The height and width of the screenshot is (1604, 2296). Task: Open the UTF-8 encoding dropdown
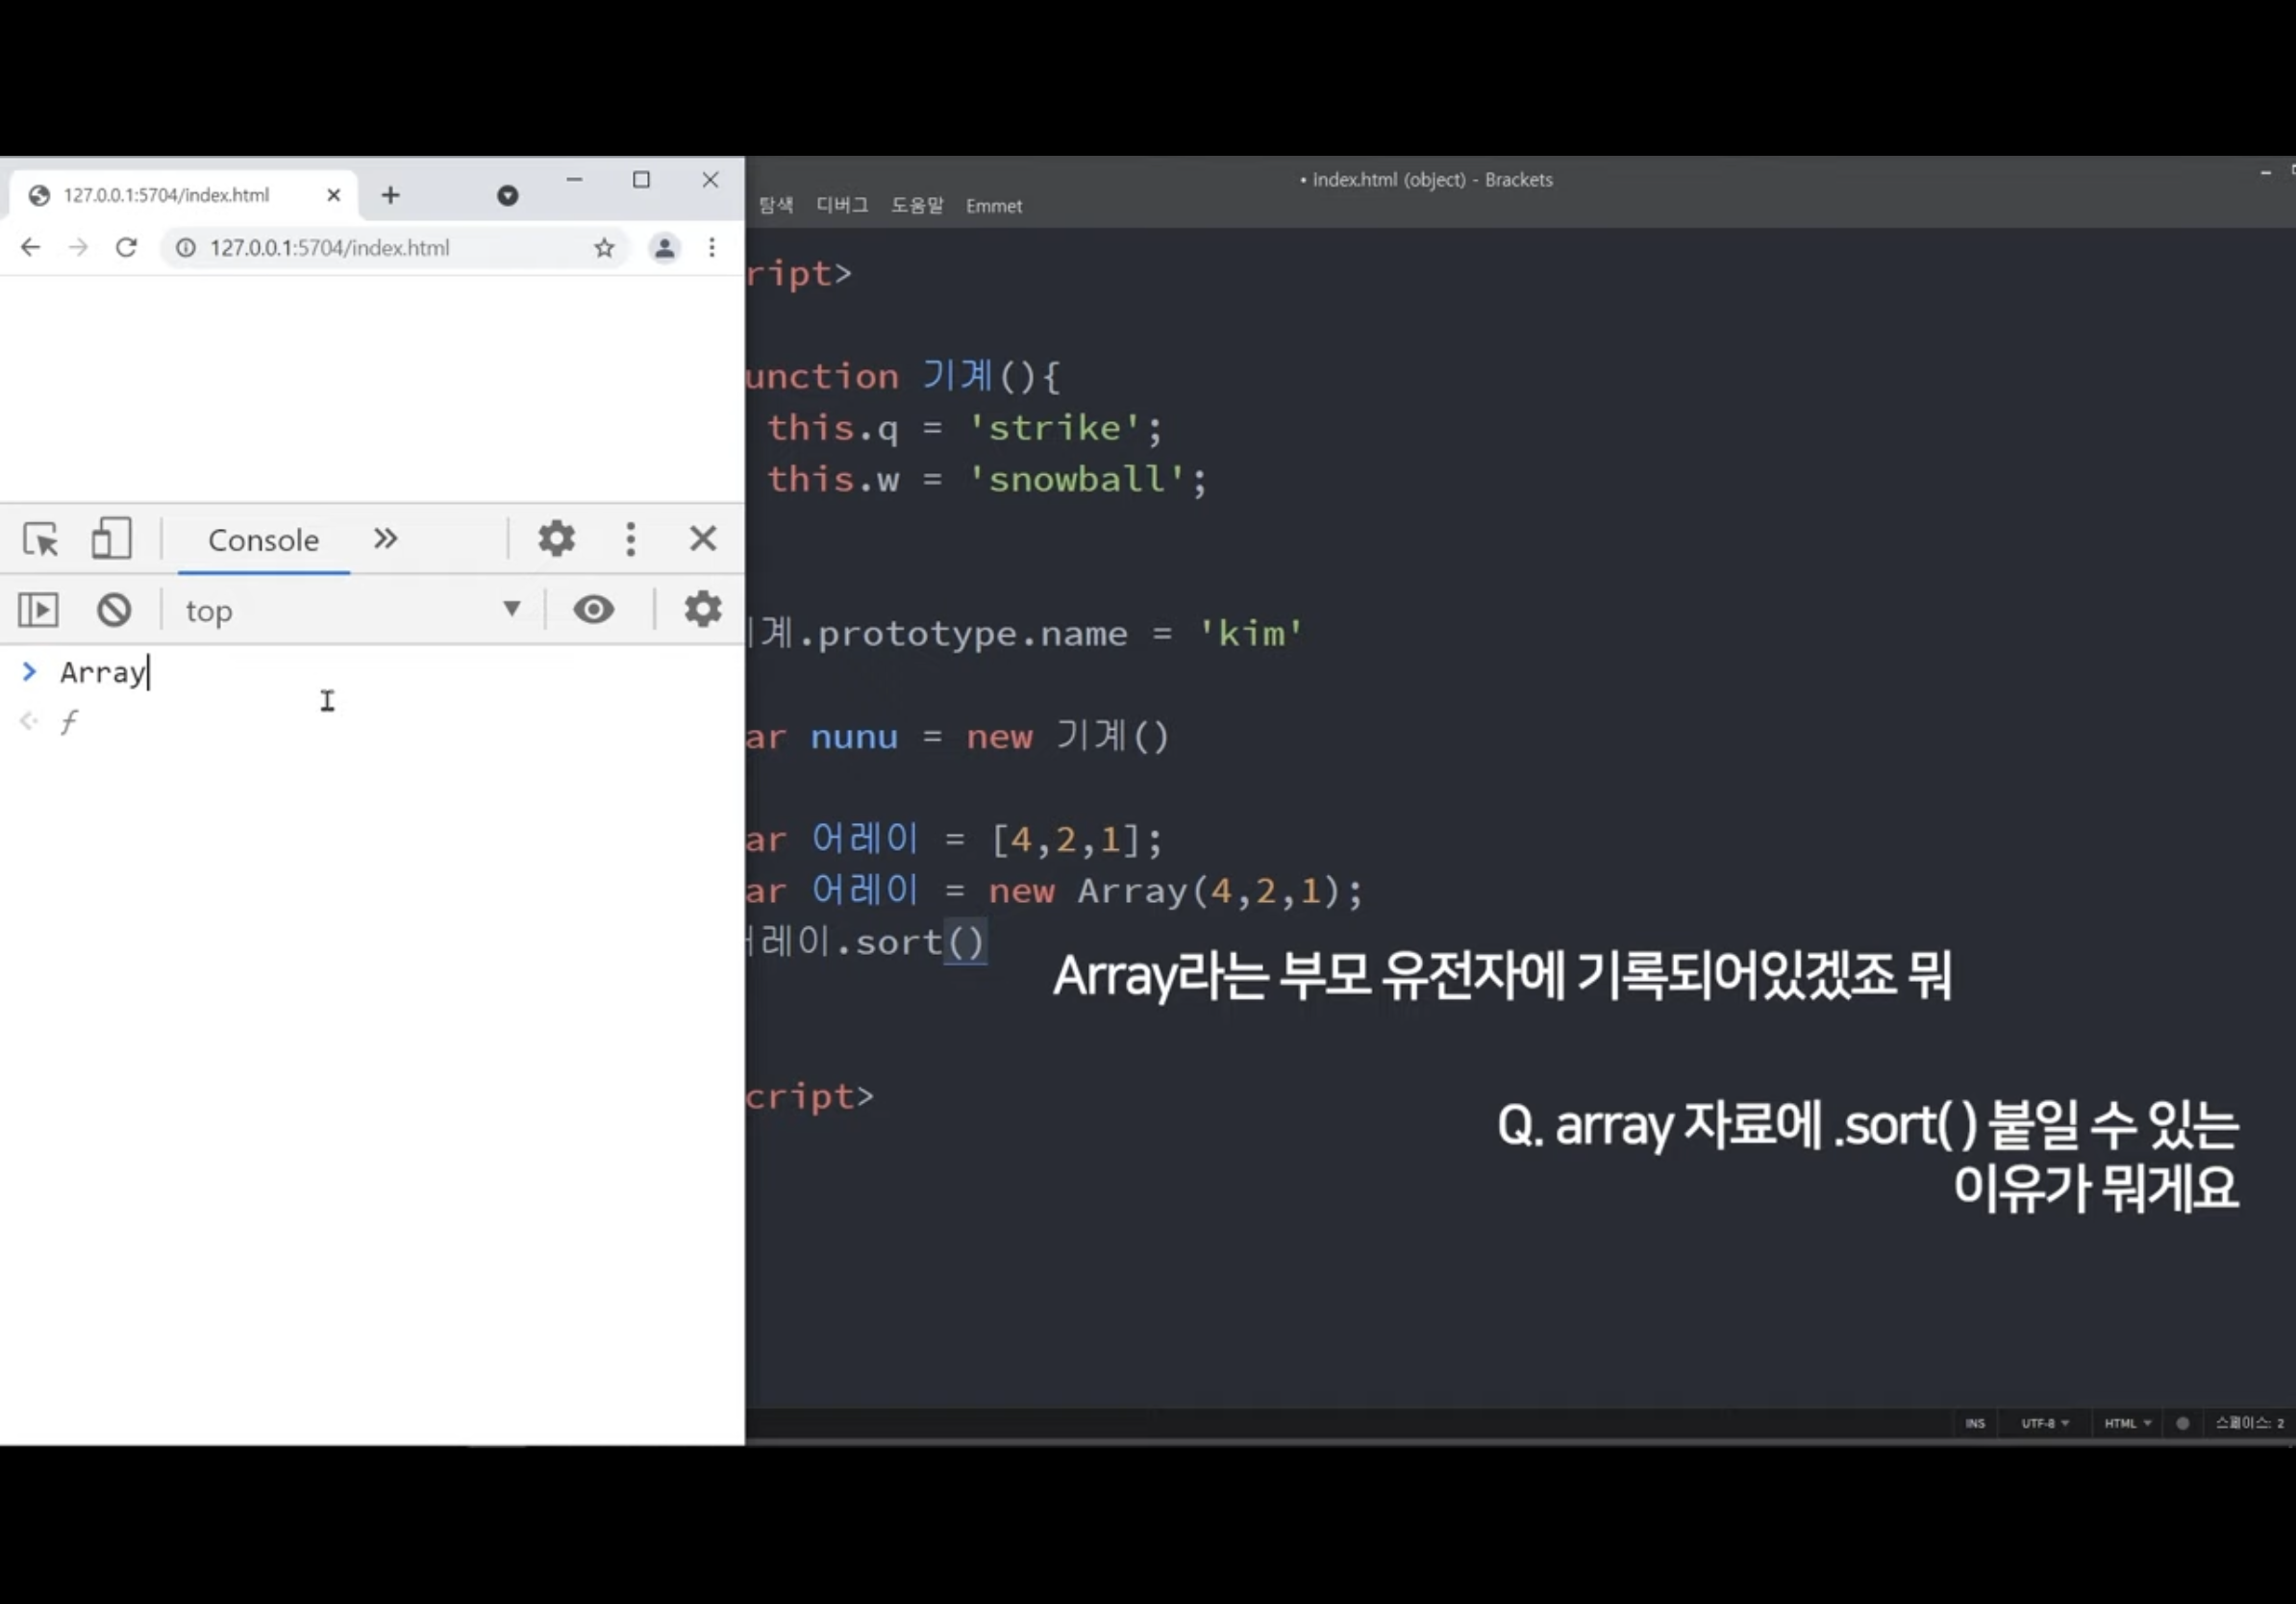click(x=2043, y=1423)
